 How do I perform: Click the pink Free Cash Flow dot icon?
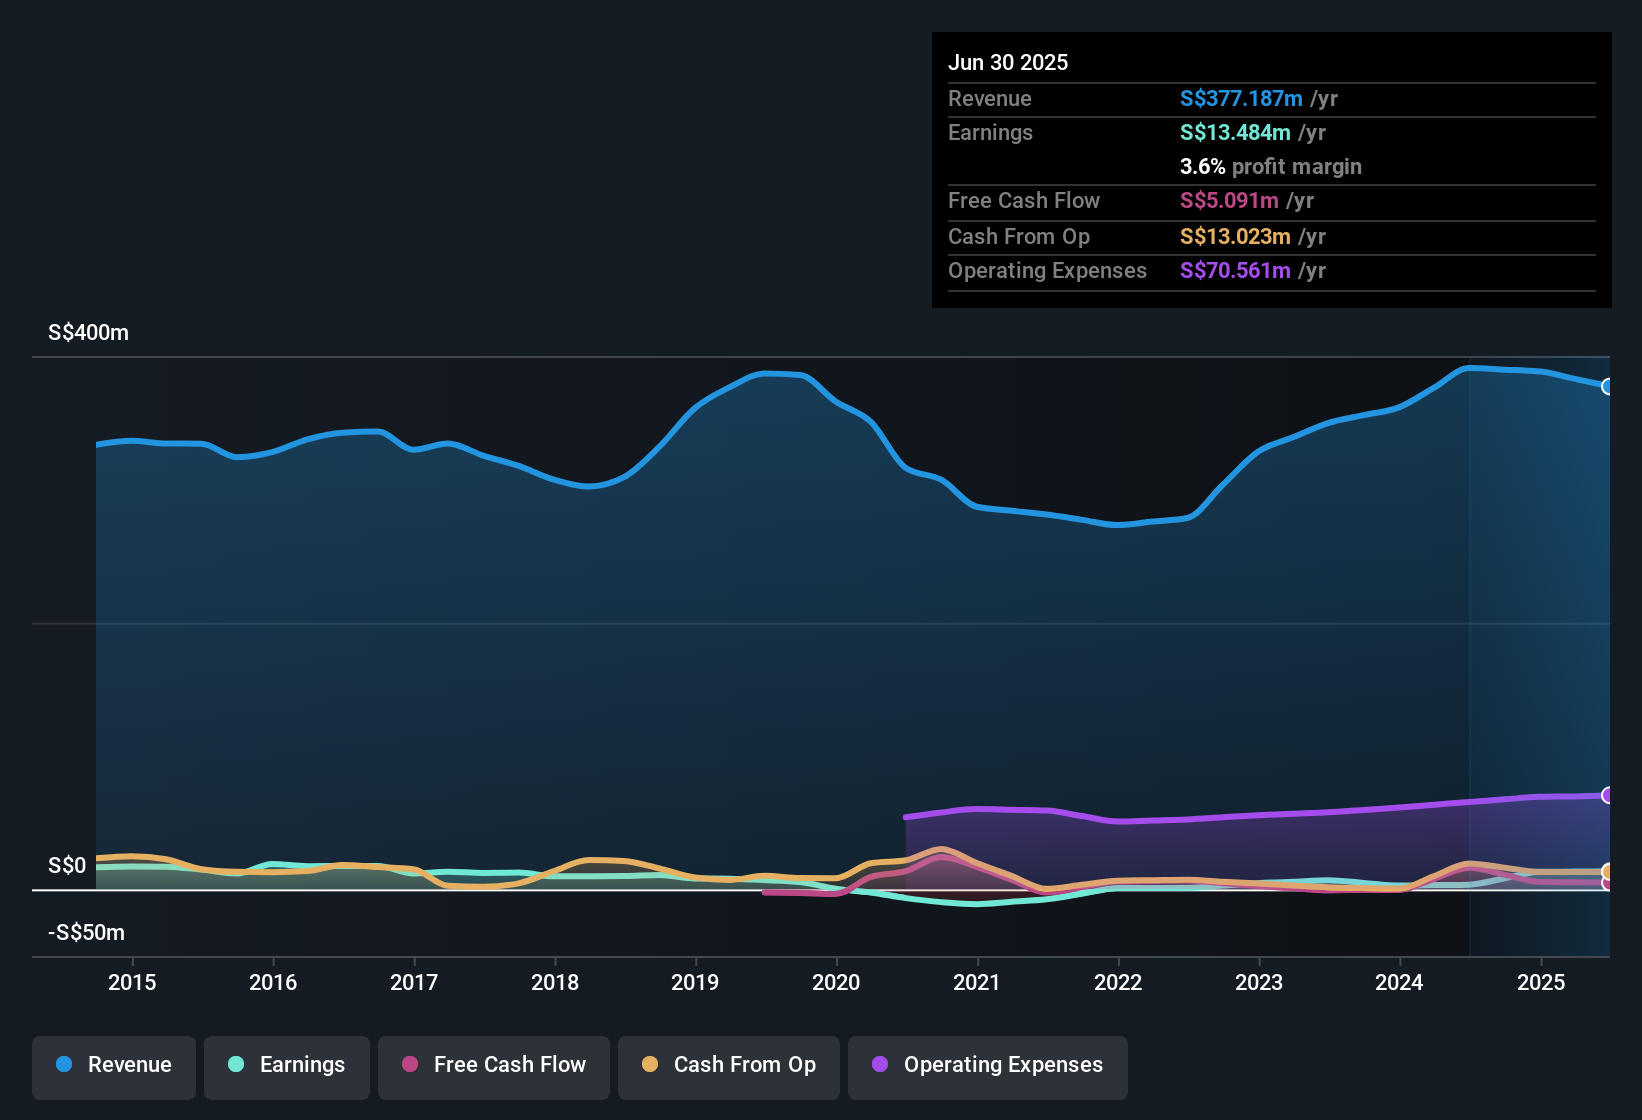click(407, 1065)
